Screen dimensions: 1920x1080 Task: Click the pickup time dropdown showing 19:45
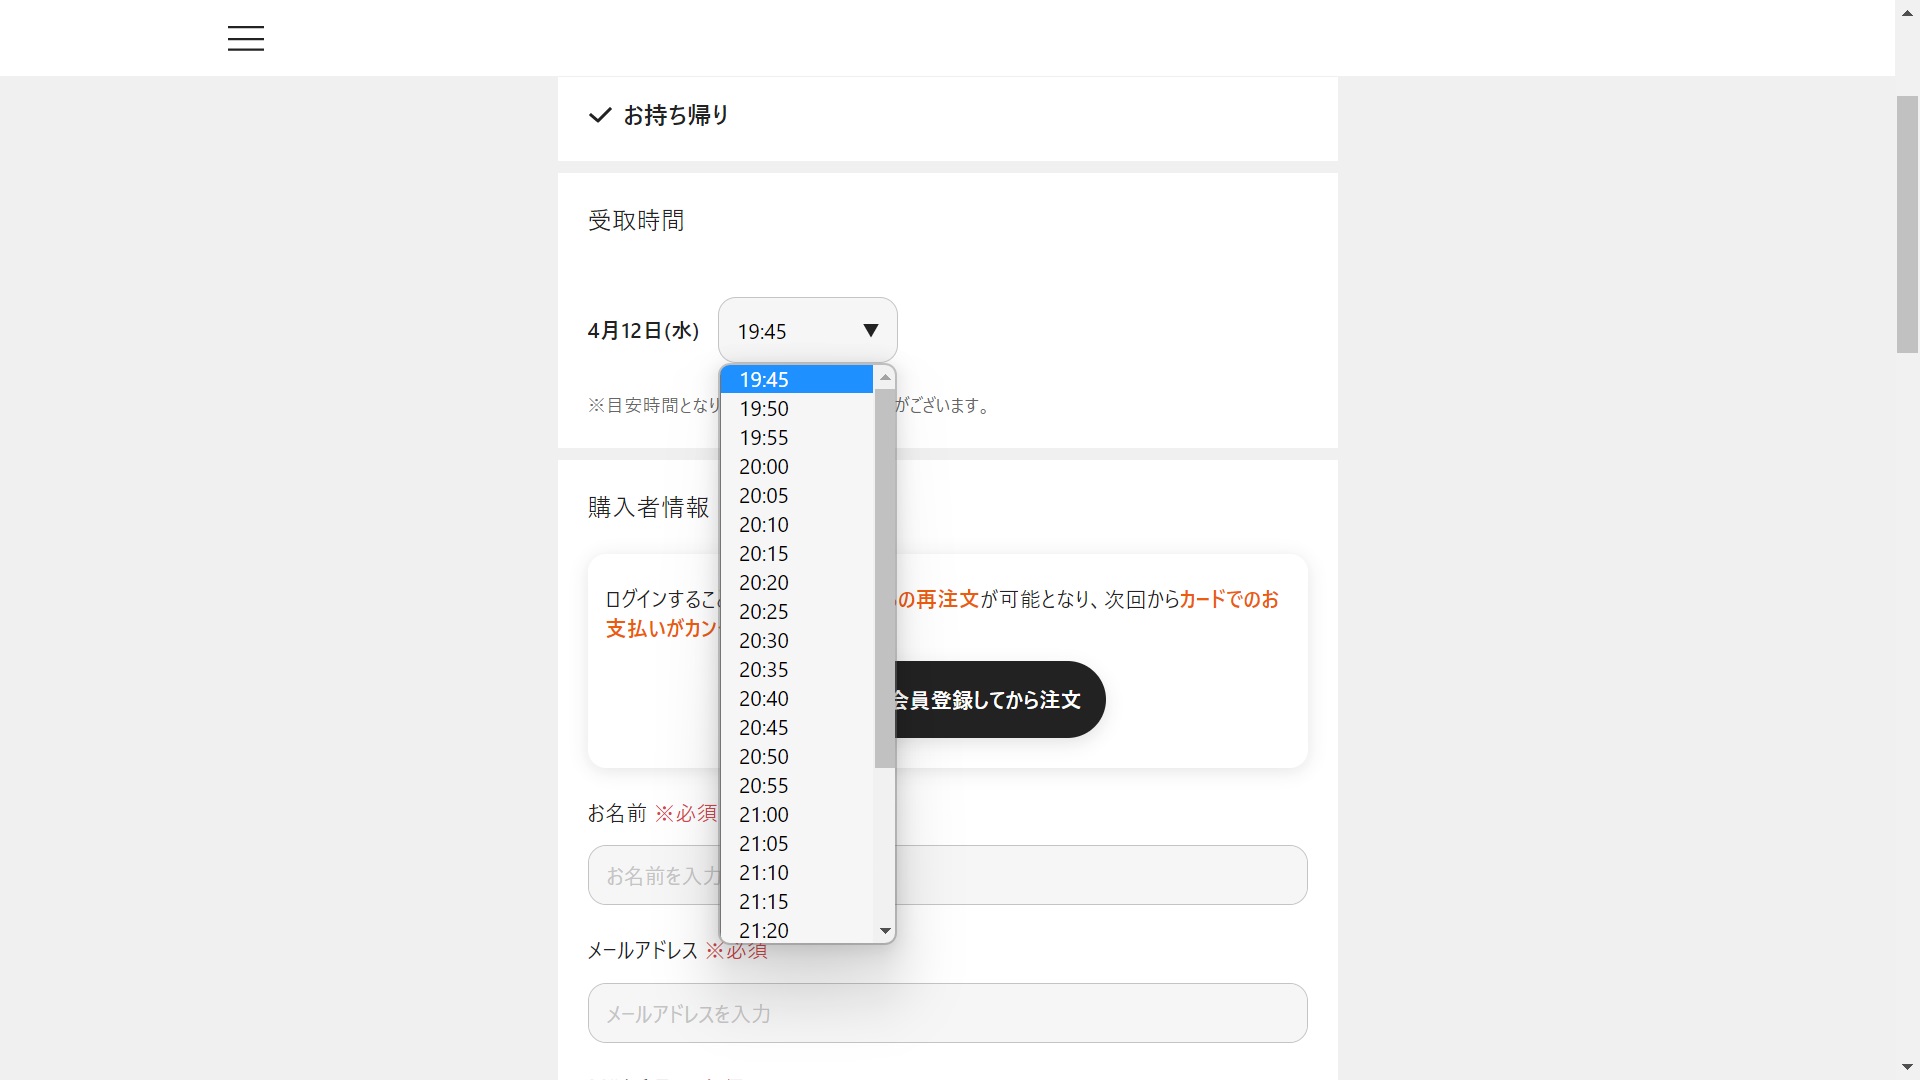click(807, 330)
